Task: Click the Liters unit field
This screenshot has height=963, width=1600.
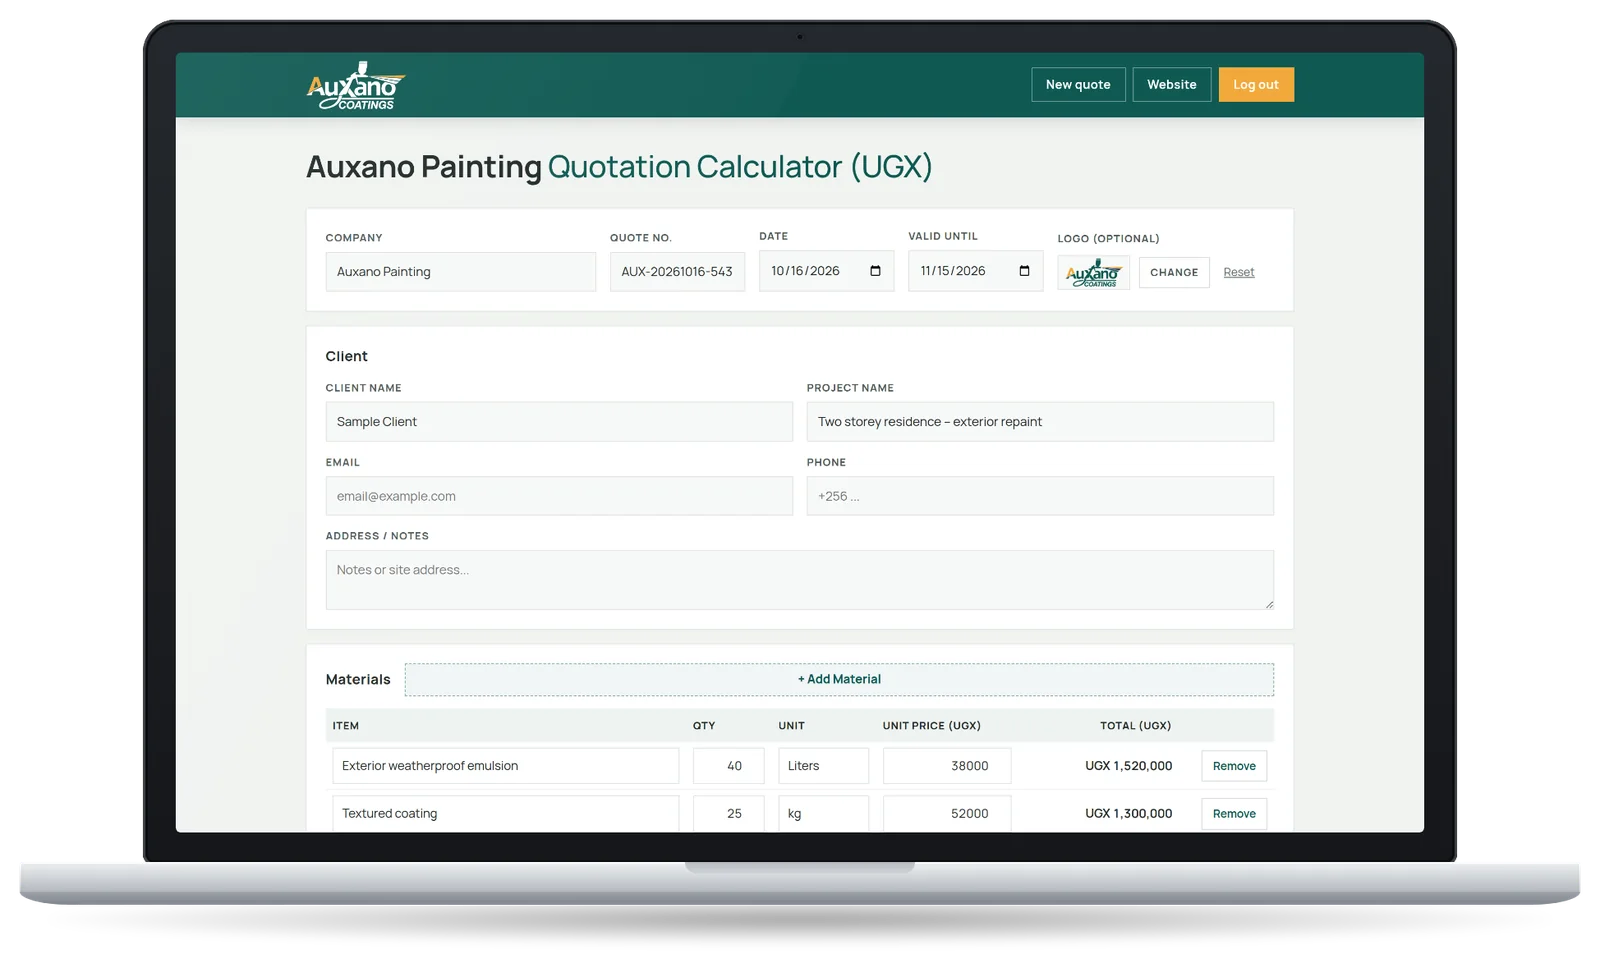Action: coord(823,766)
